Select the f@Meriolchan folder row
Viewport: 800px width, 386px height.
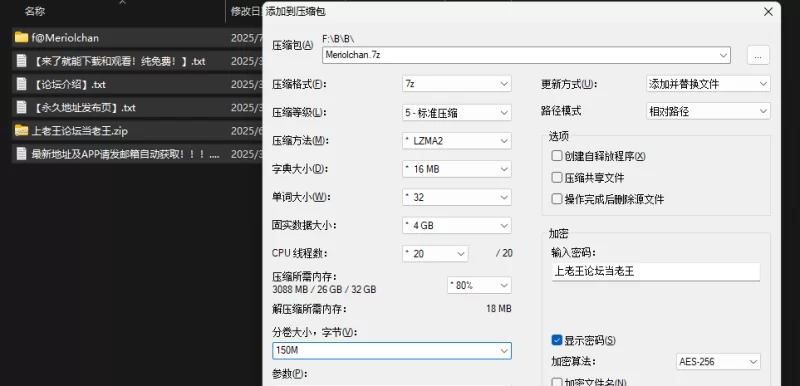tap(136, 37)
